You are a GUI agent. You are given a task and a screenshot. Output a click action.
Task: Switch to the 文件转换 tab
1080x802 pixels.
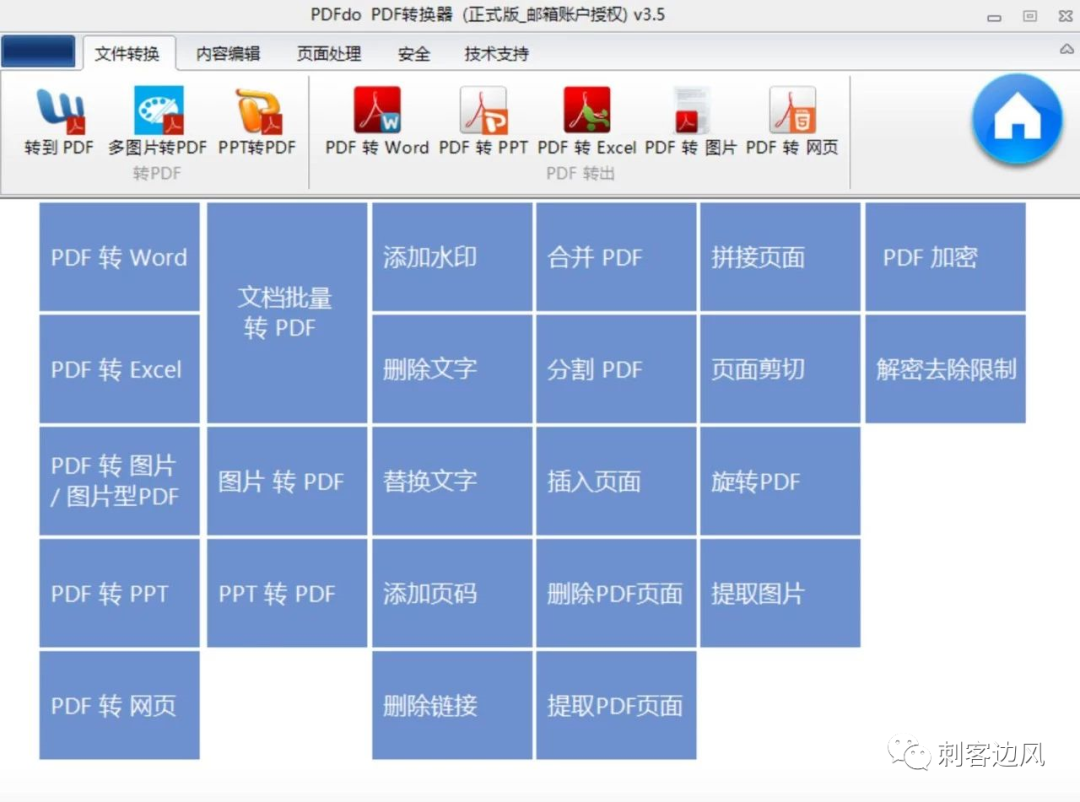click(127, 54)
